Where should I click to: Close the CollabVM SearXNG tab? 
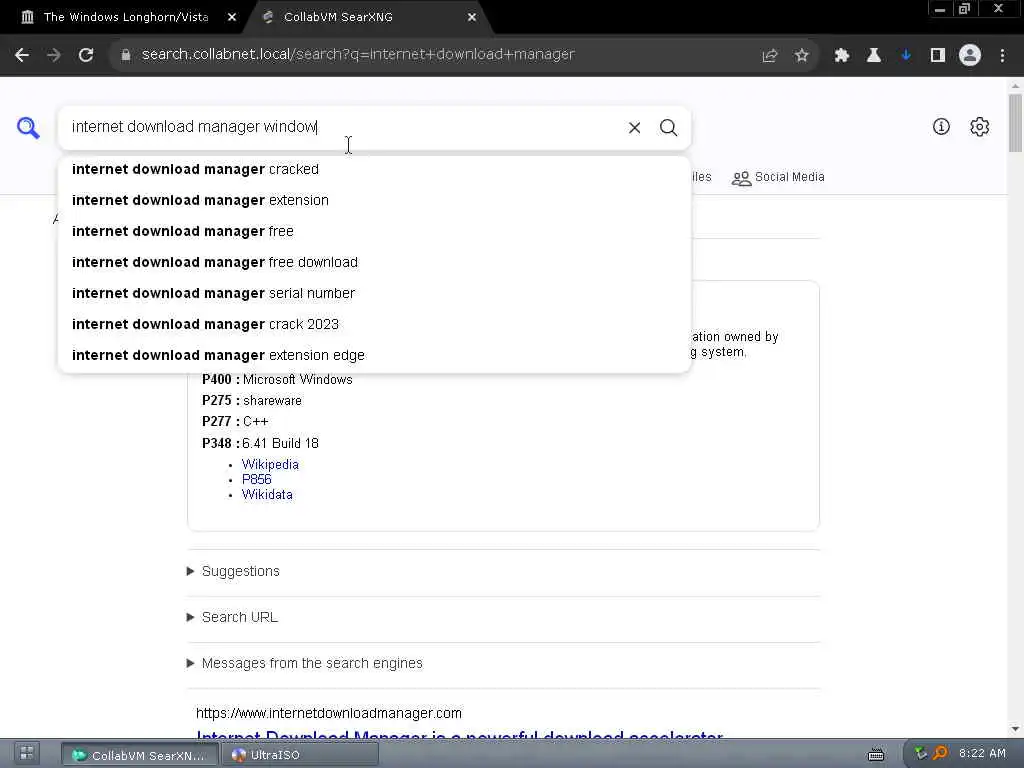tap(472, 18)
